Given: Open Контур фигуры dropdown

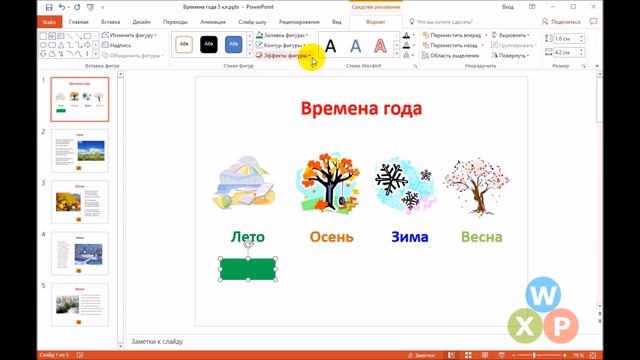Looking at the screenshot, I should point(281,45).
